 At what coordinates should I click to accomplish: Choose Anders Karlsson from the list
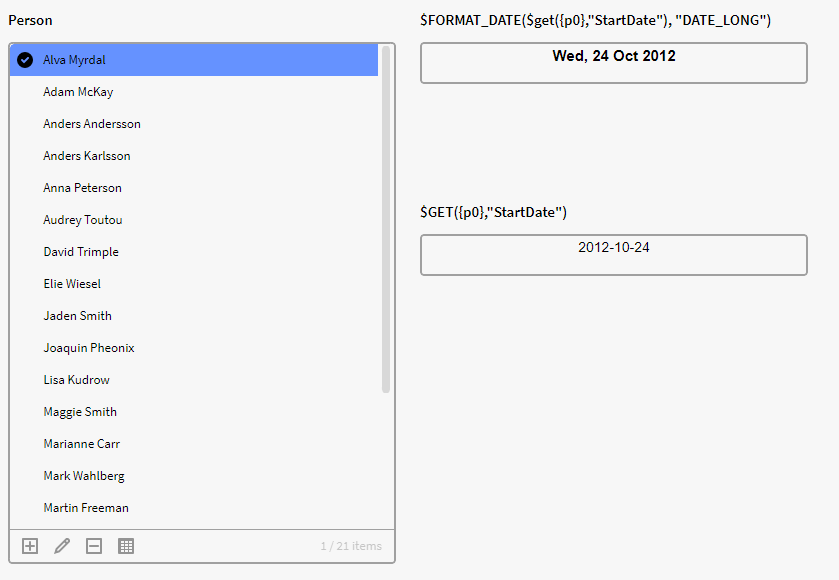tap(87, 156)
